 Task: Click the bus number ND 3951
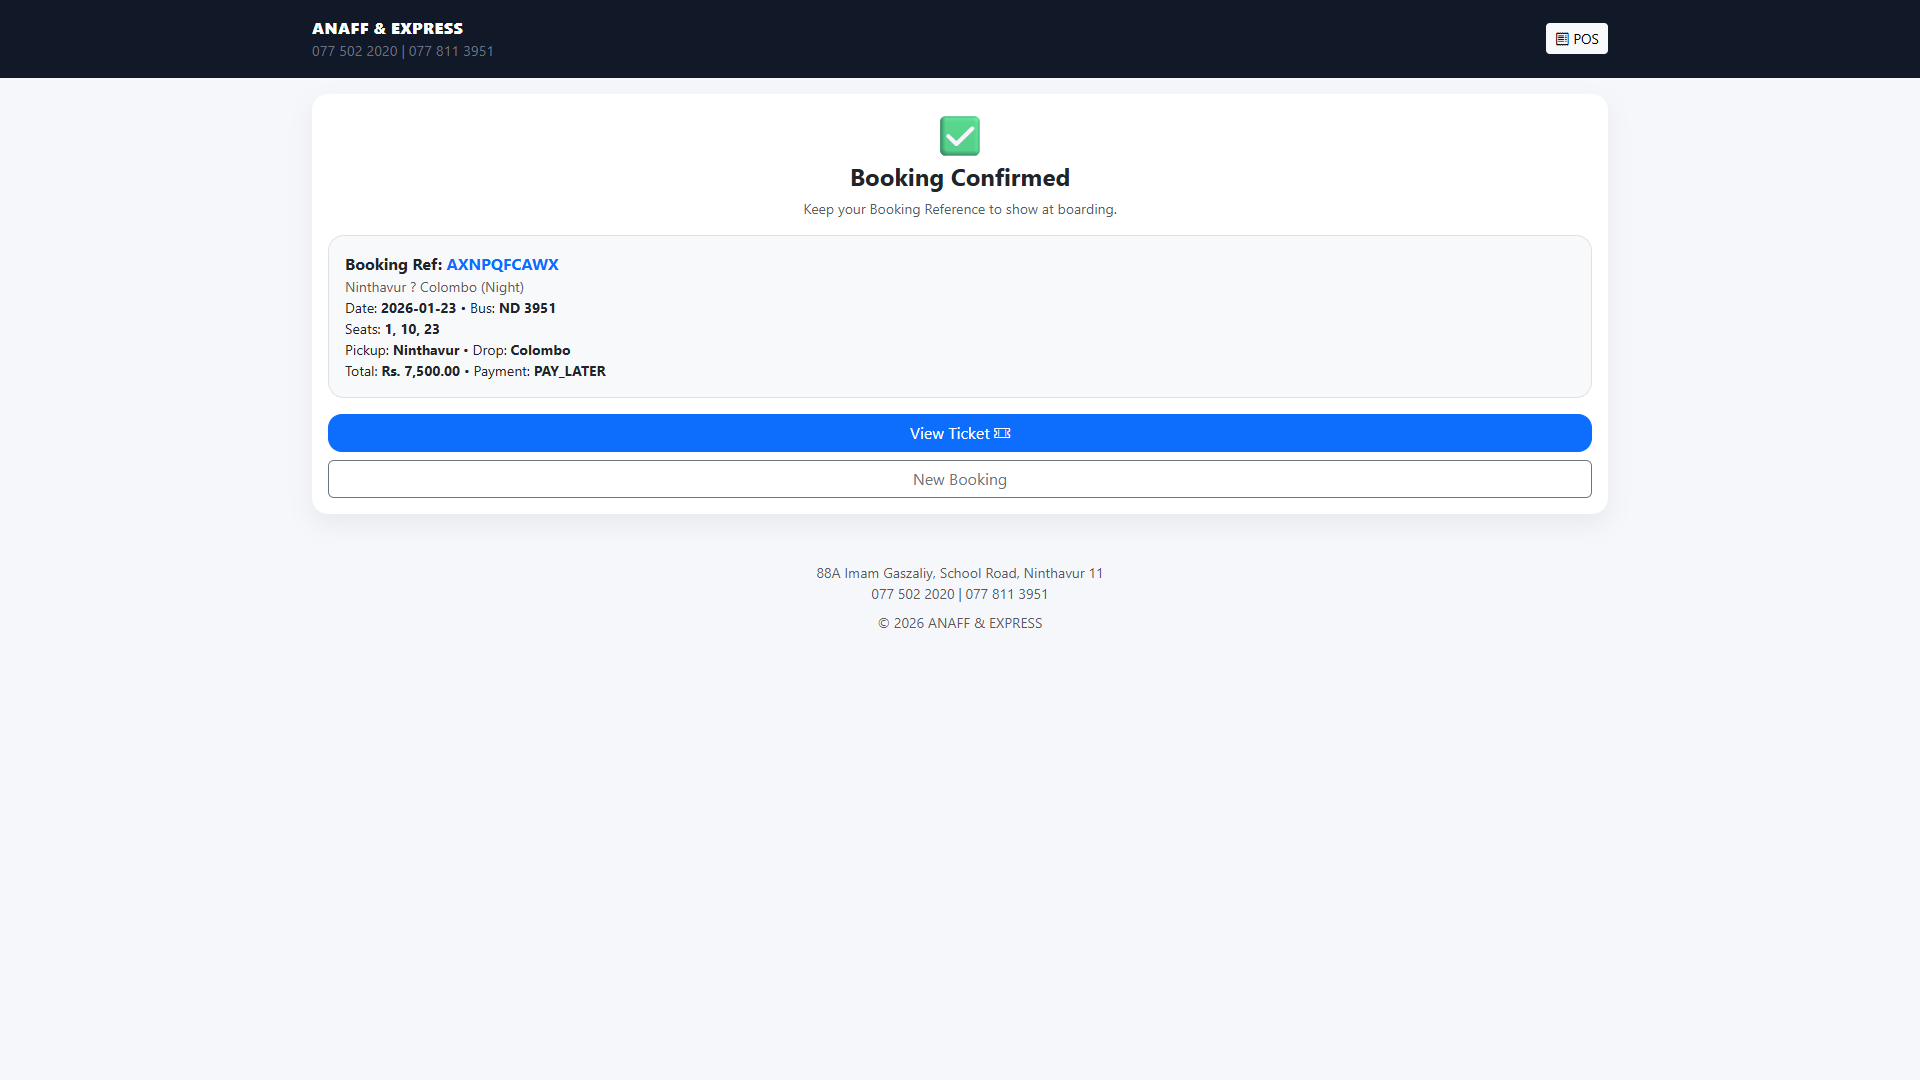[527, 308]
